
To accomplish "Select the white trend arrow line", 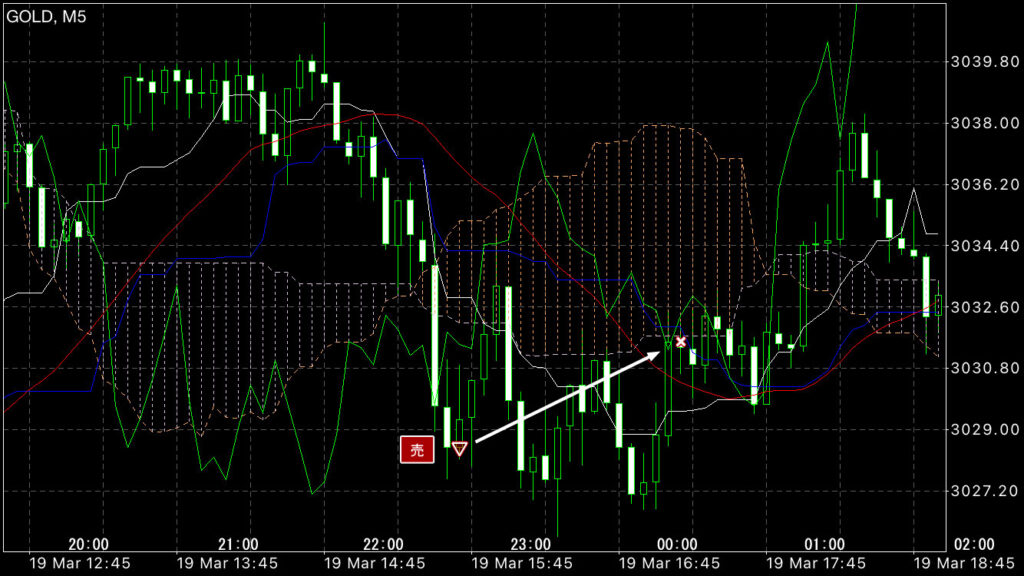I will (x=570, y=394).
